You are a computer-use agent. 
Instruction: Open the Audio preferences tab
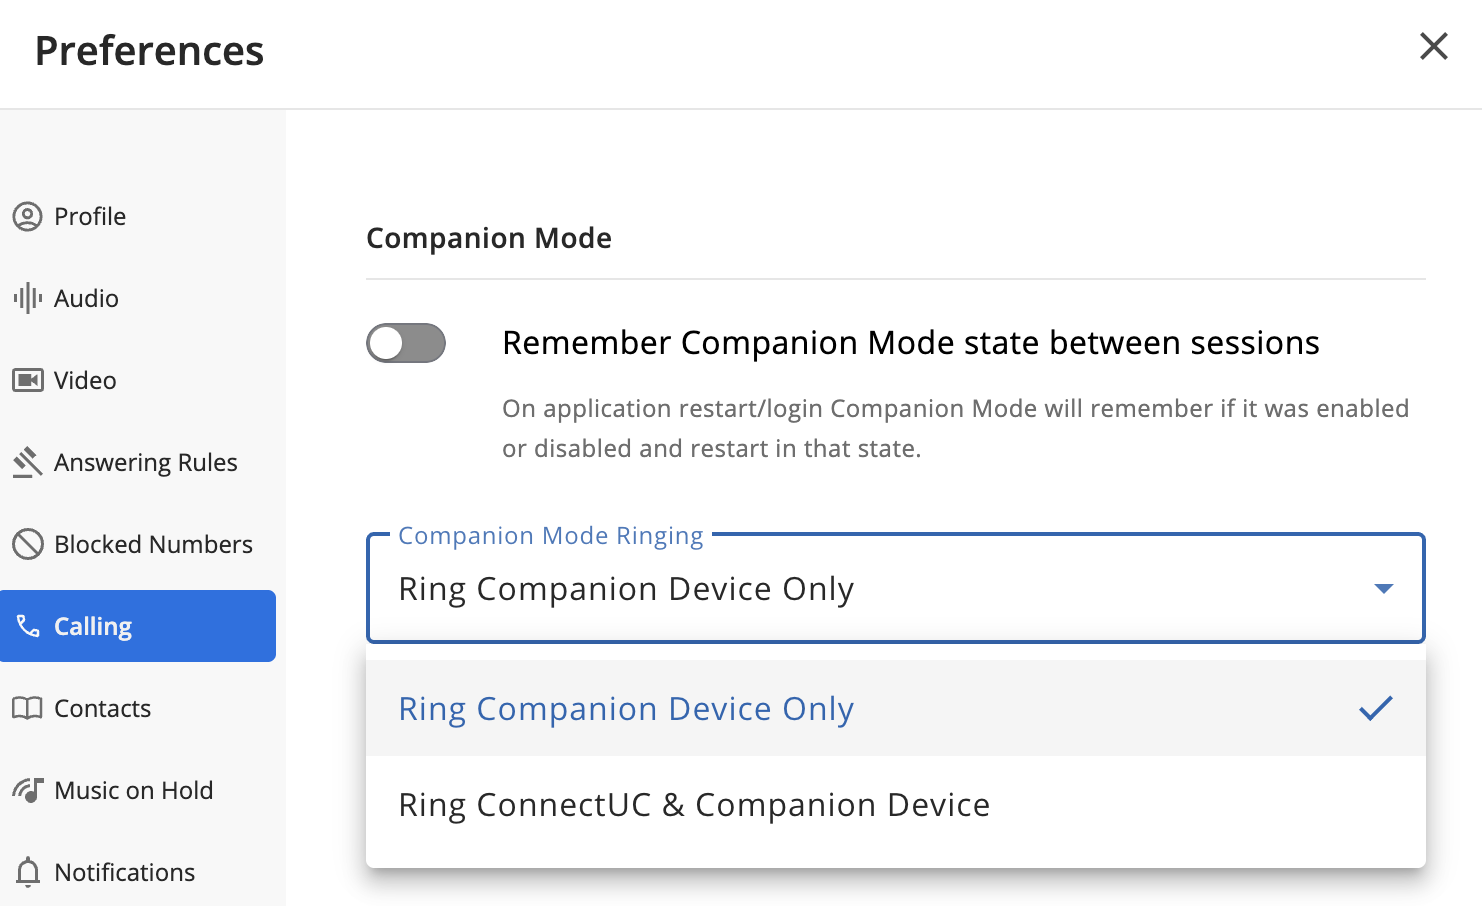[x=86, y=298]
